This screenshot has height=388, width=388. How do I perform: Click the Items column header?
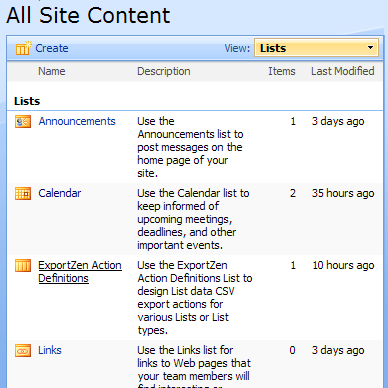tap(282, 71)
